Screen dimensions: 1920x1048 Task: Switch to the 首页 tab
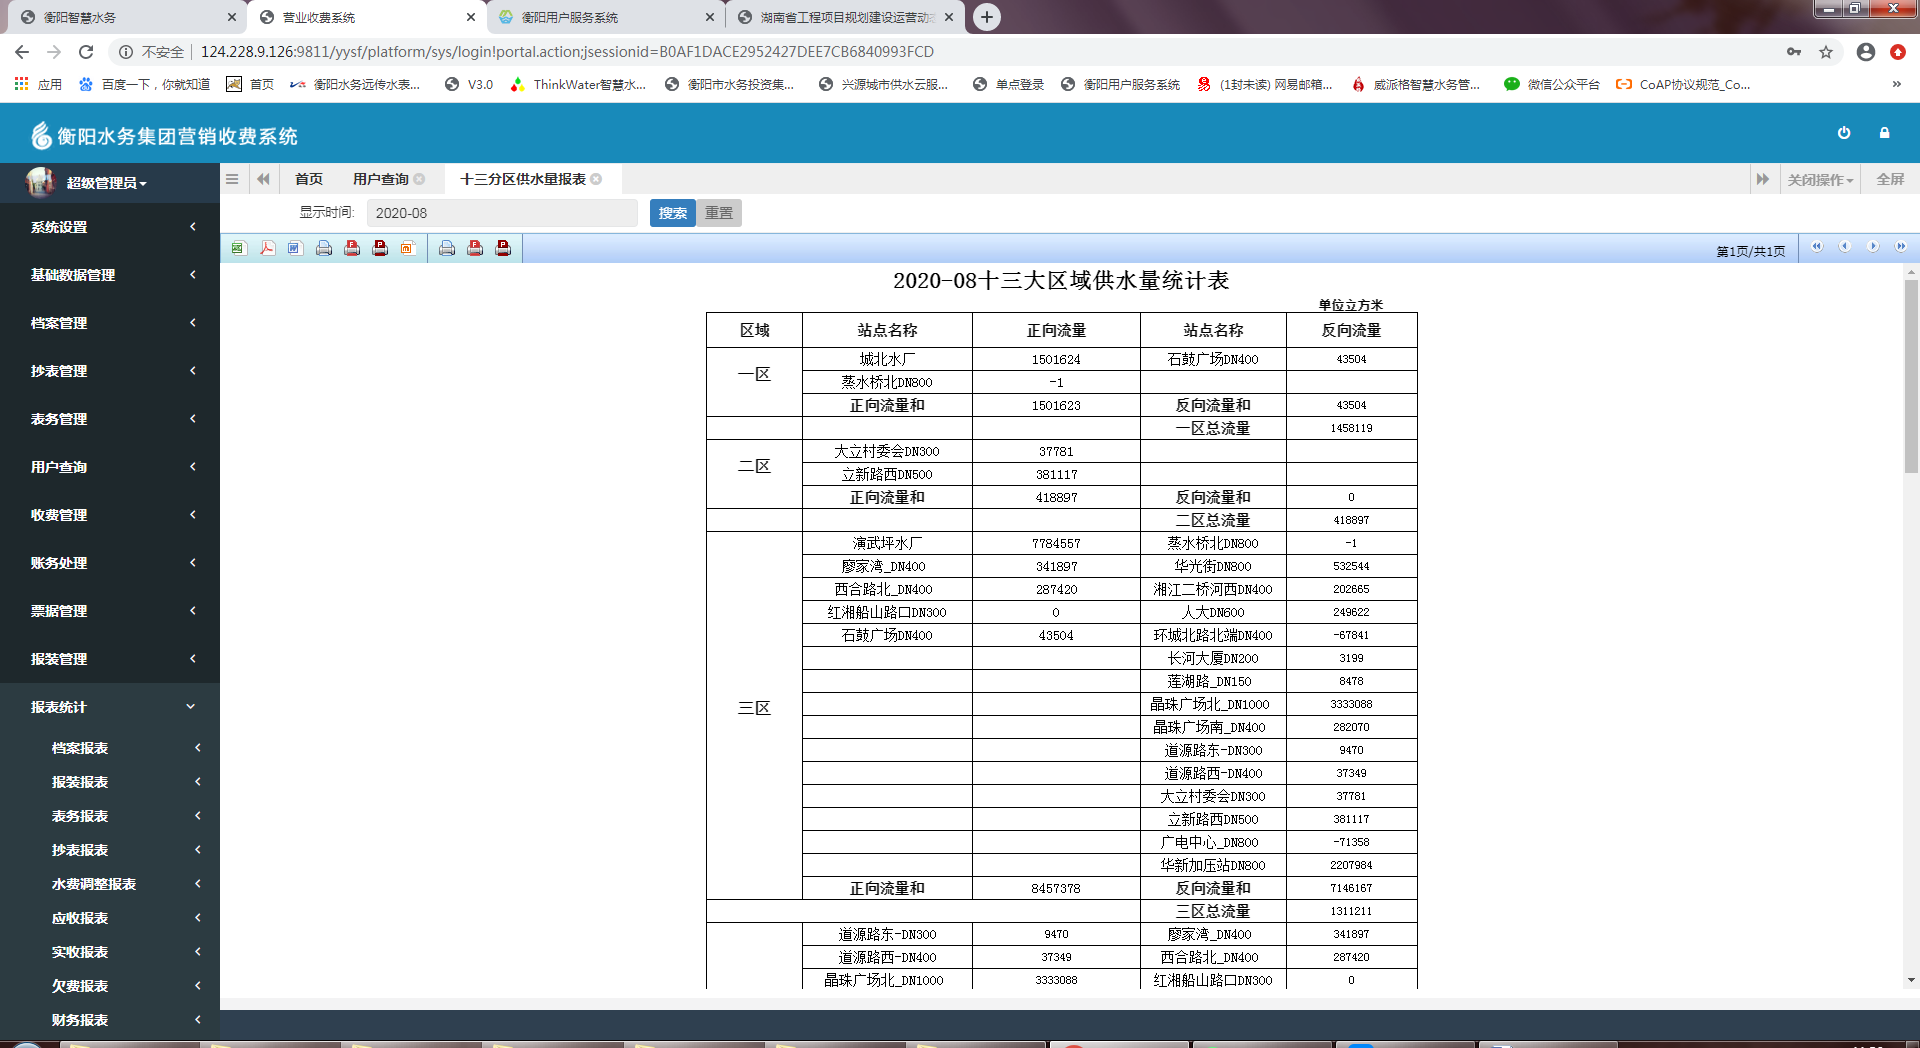[309, 179]
